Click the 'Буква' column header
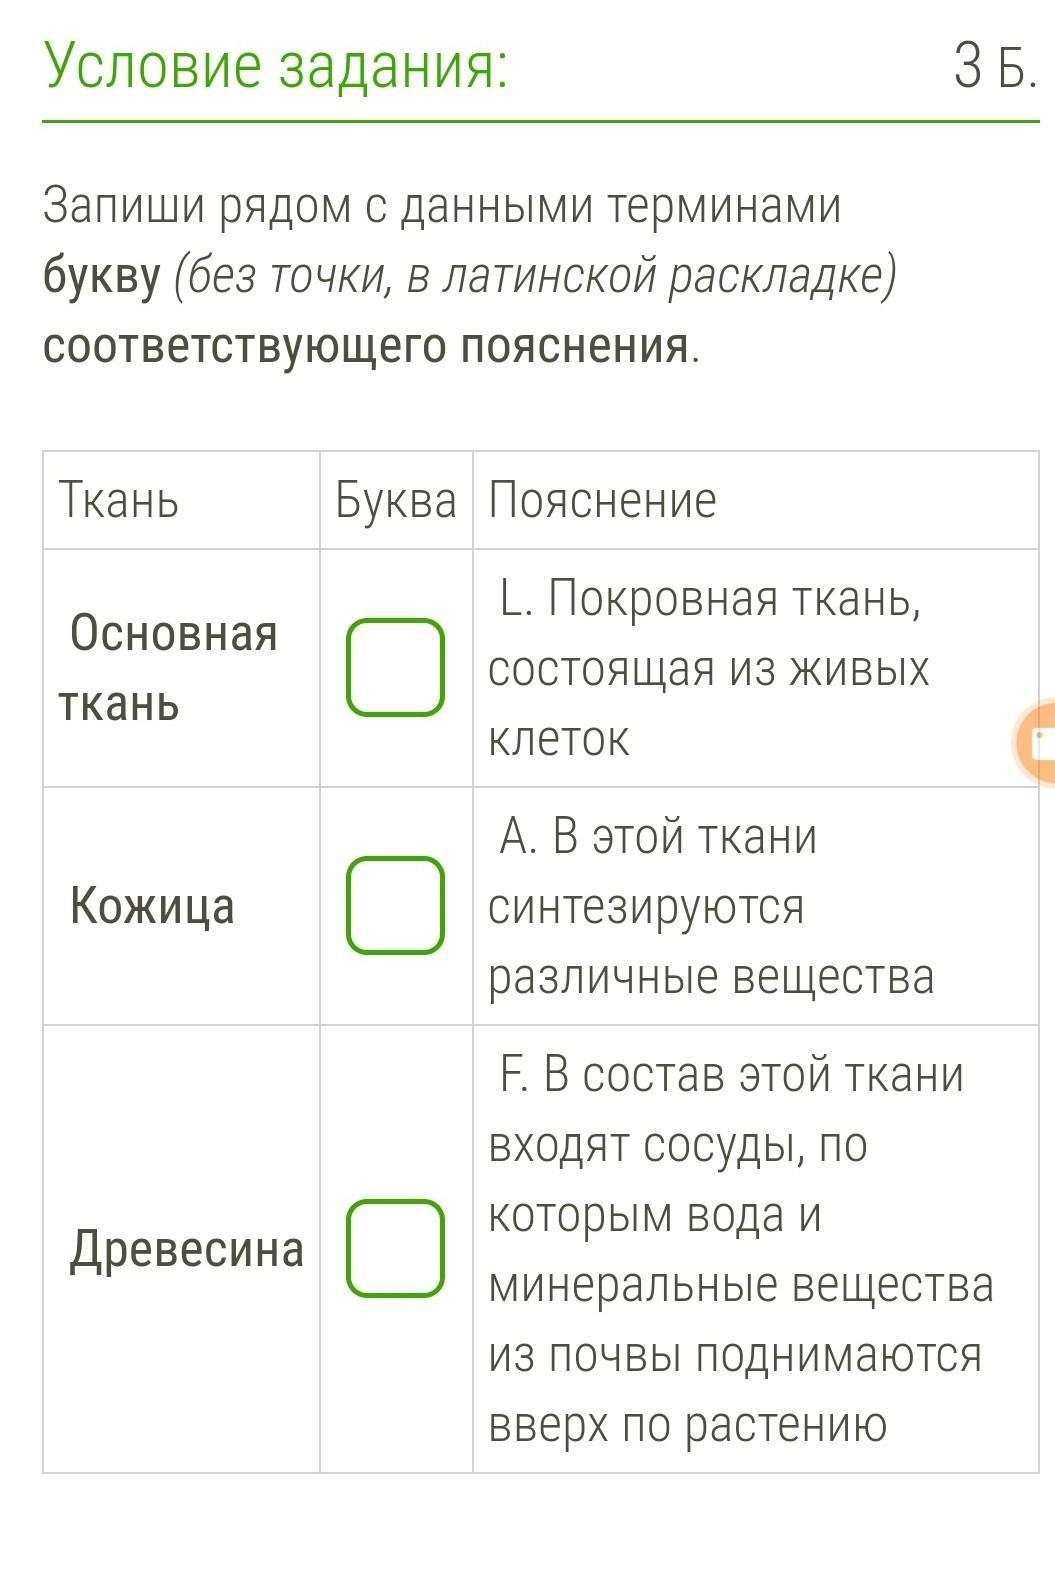The width and height of the screenshot is (1055, 1571). tap(395, 500)
